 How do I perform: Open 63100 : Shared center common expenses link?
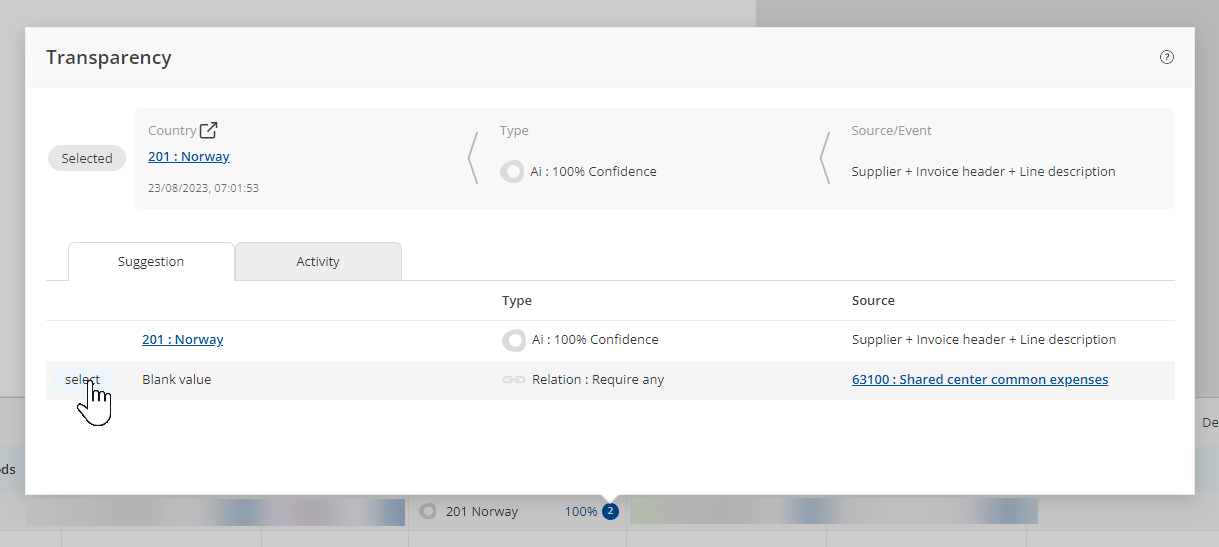(x=979, y=380)
